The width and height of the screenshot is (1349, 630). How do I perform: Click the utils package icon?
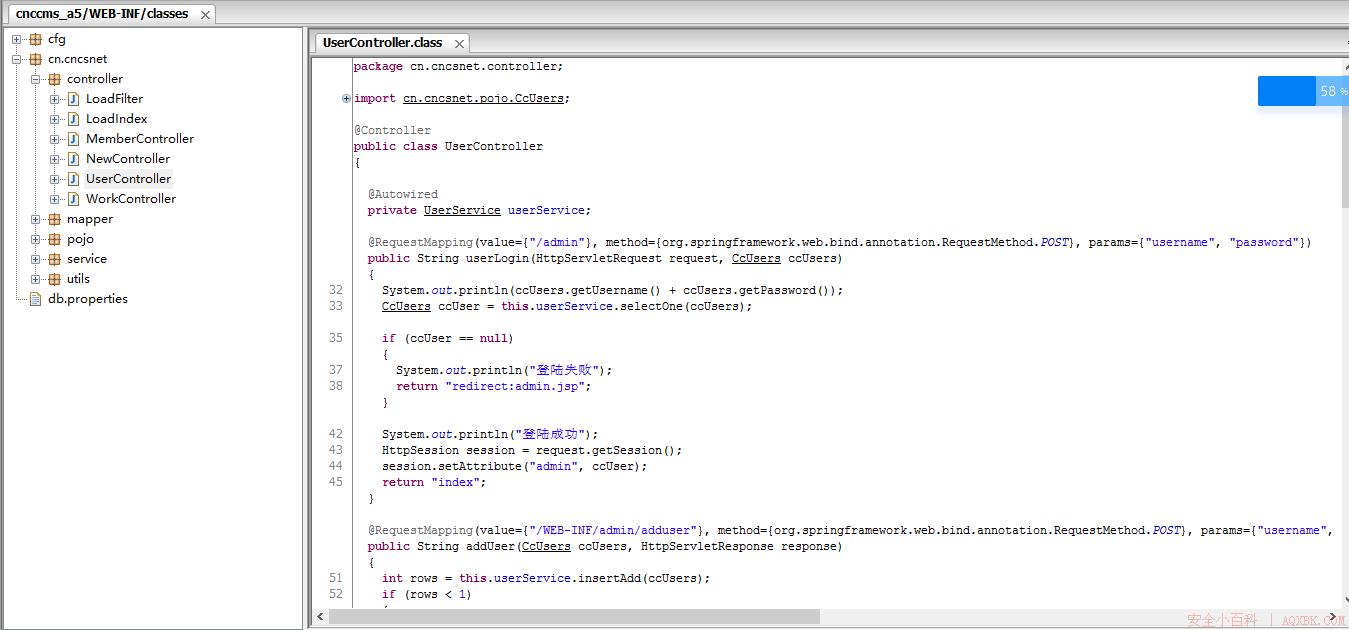click(55, 279)
